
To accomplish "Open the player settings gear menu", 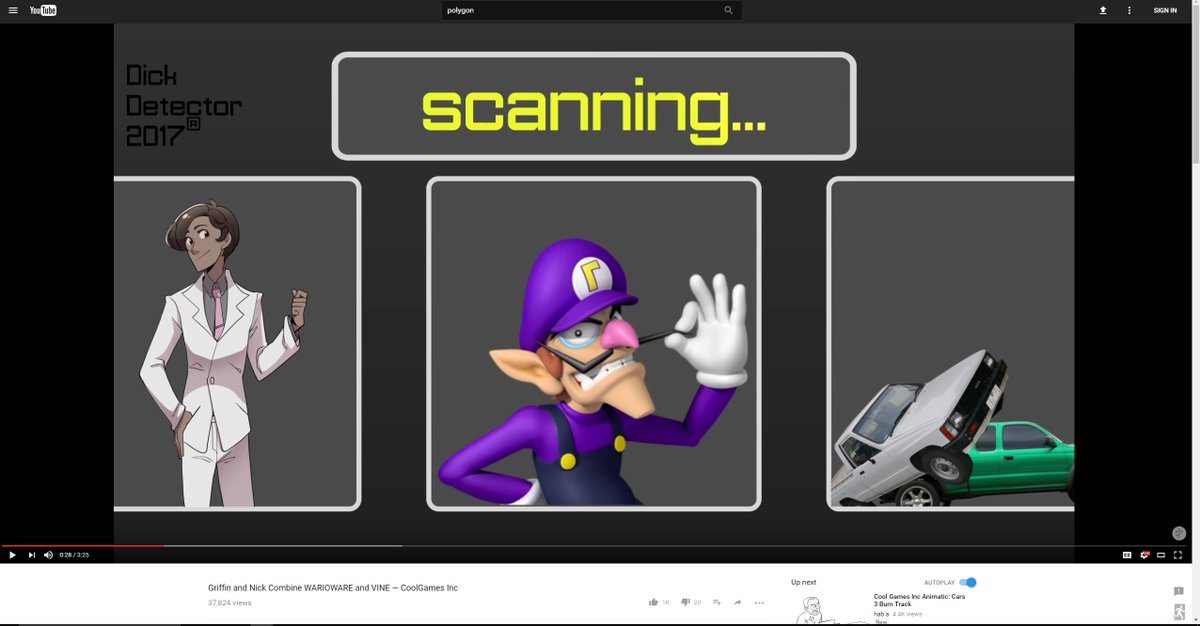I will tap(1144, 555).
